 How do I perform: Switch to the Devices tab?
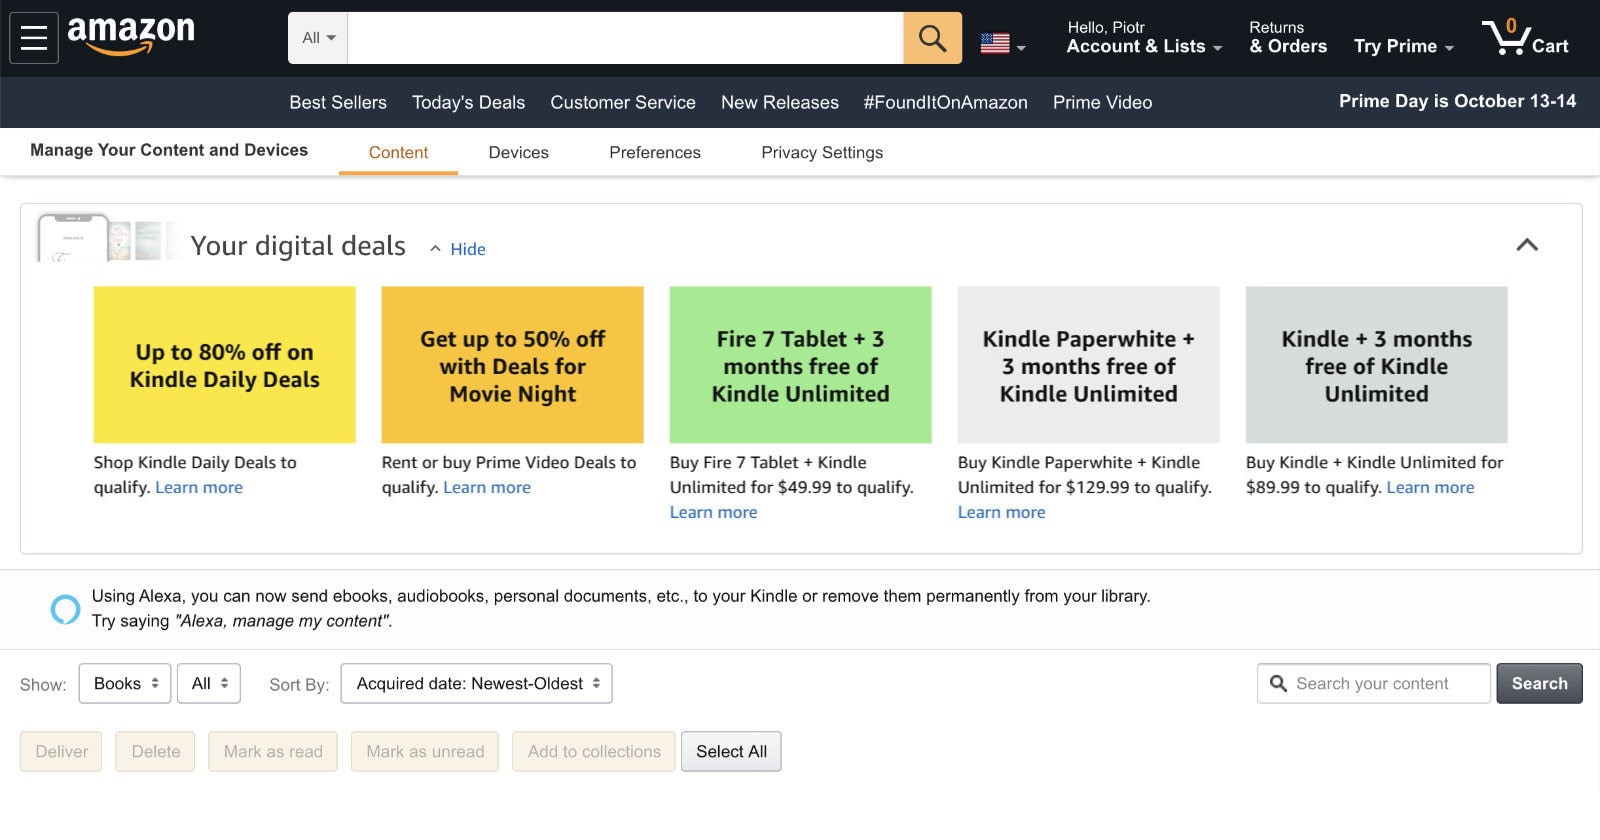518,152
